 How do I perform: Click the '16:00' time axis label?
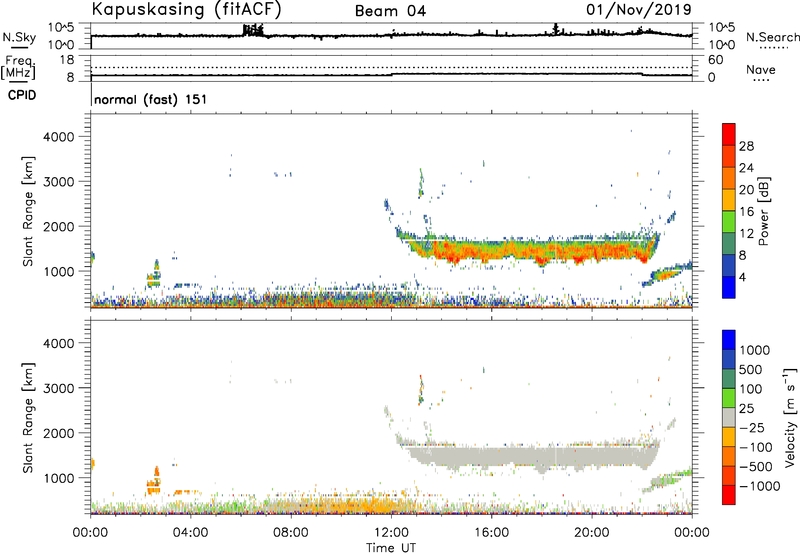[x=491, y=533]
